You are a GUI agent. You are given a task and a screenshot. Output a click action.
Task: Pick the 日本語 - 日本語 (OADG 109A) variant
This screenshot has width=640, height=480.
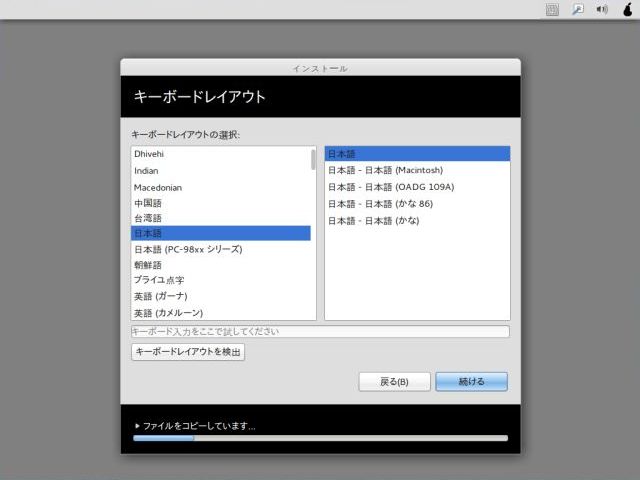tap(390, 186)
